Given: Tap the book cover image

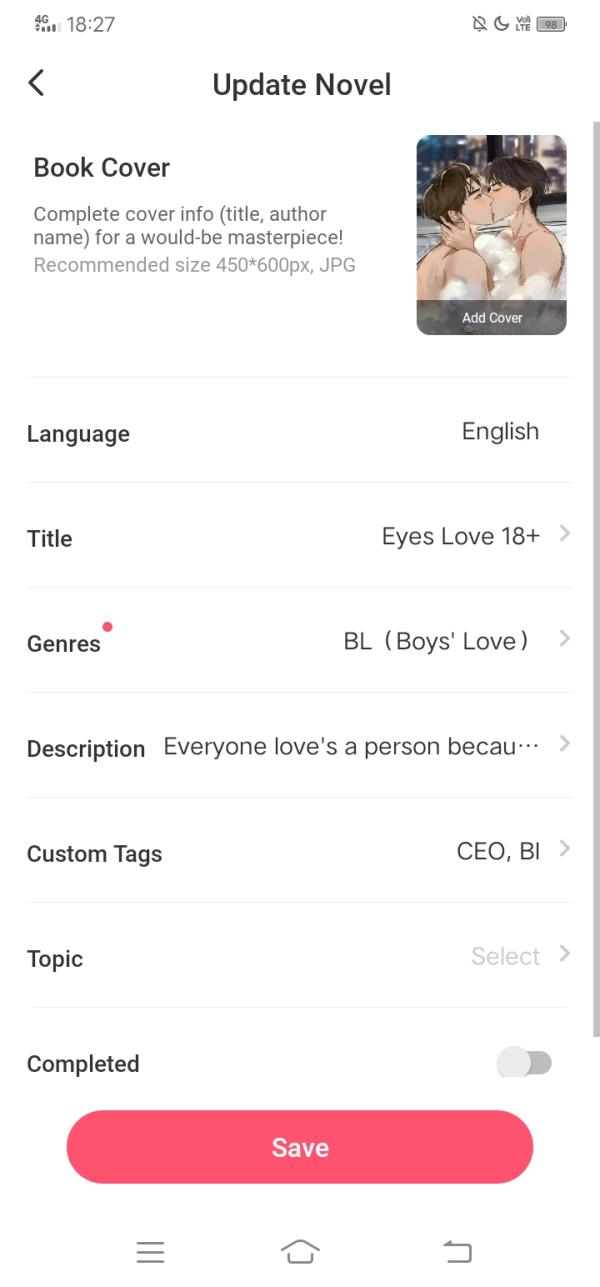Looking at the screenshot, I should [491, 220].
